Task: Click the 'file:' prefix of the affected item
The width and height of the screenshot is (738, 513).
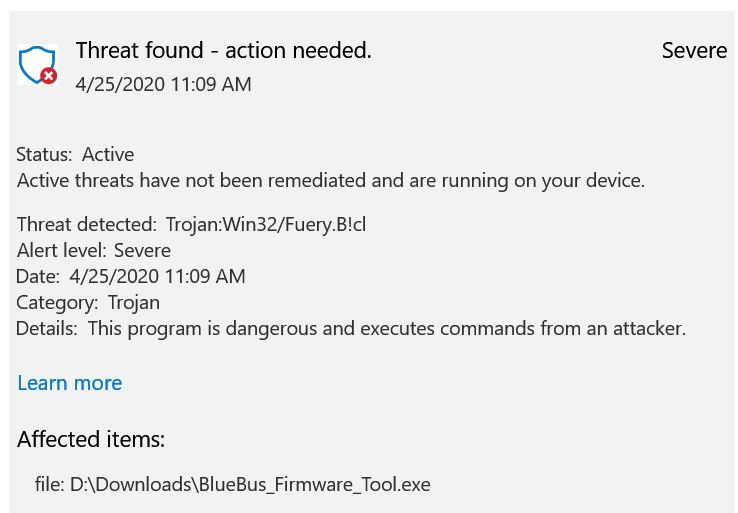Action: pyautogui.click(x=49, y=485)
